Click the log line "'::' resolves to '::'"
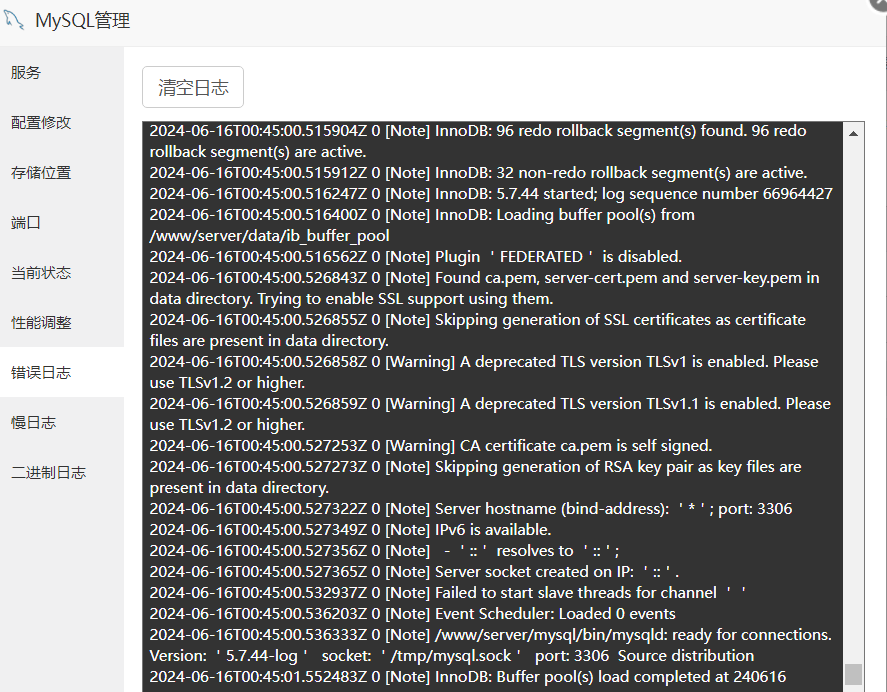Image resolution: width=887 pixels, height=692 pixels. (x=384, y=551)
